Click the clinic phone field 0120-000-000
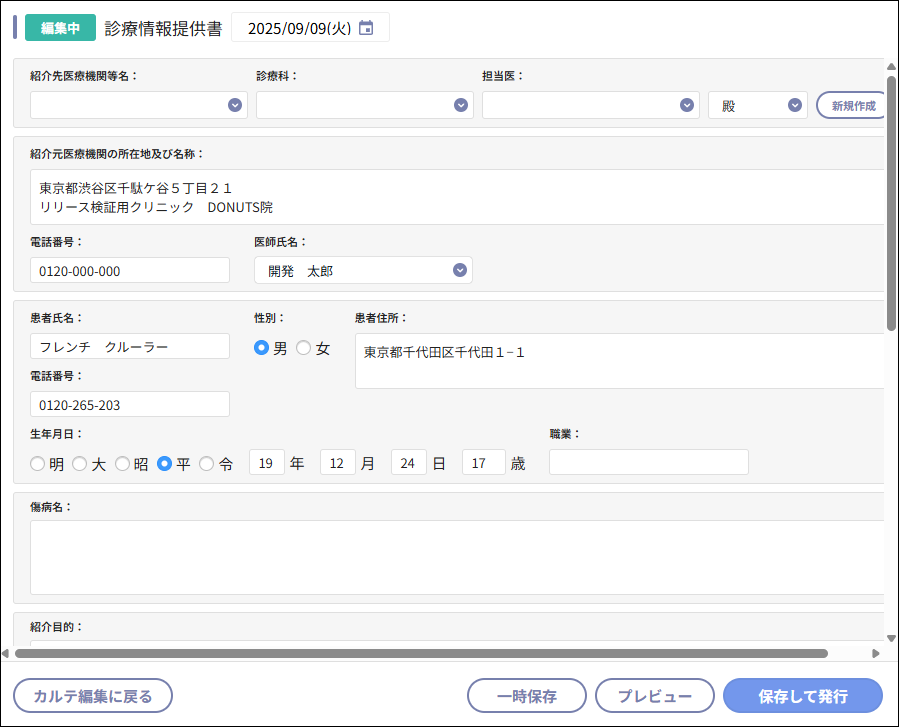The image size is (899, 727). (130, 270)
